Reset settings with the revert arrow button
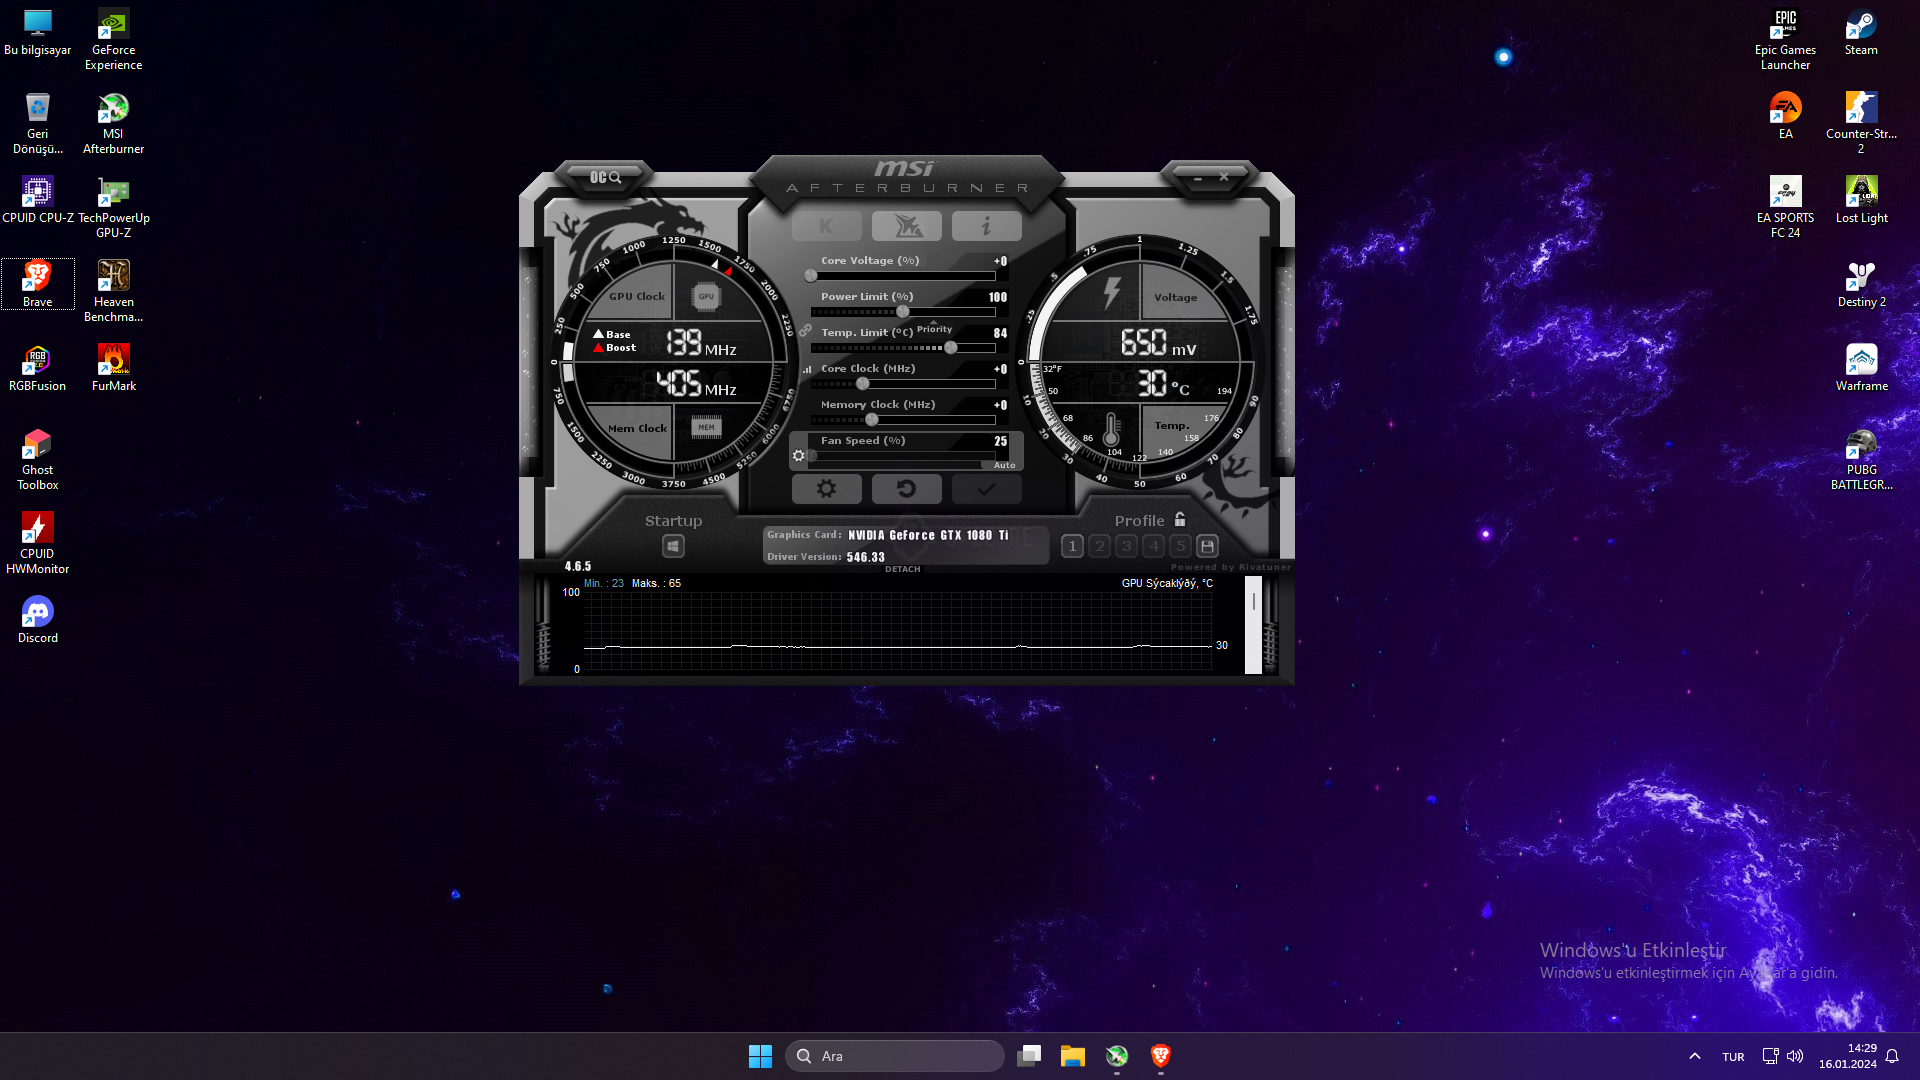Viewport: 1920px width, 1080px height. [x=906, y=489]
